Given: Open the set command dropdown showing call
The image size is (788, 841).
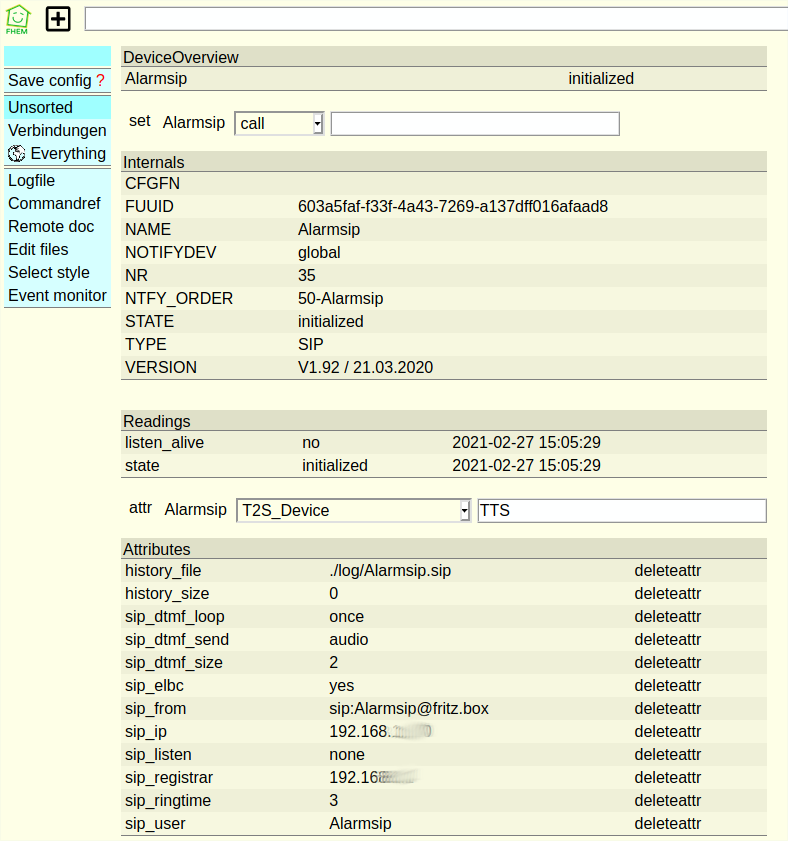Looking at the screenshot, I should click(x=279, y=123).
